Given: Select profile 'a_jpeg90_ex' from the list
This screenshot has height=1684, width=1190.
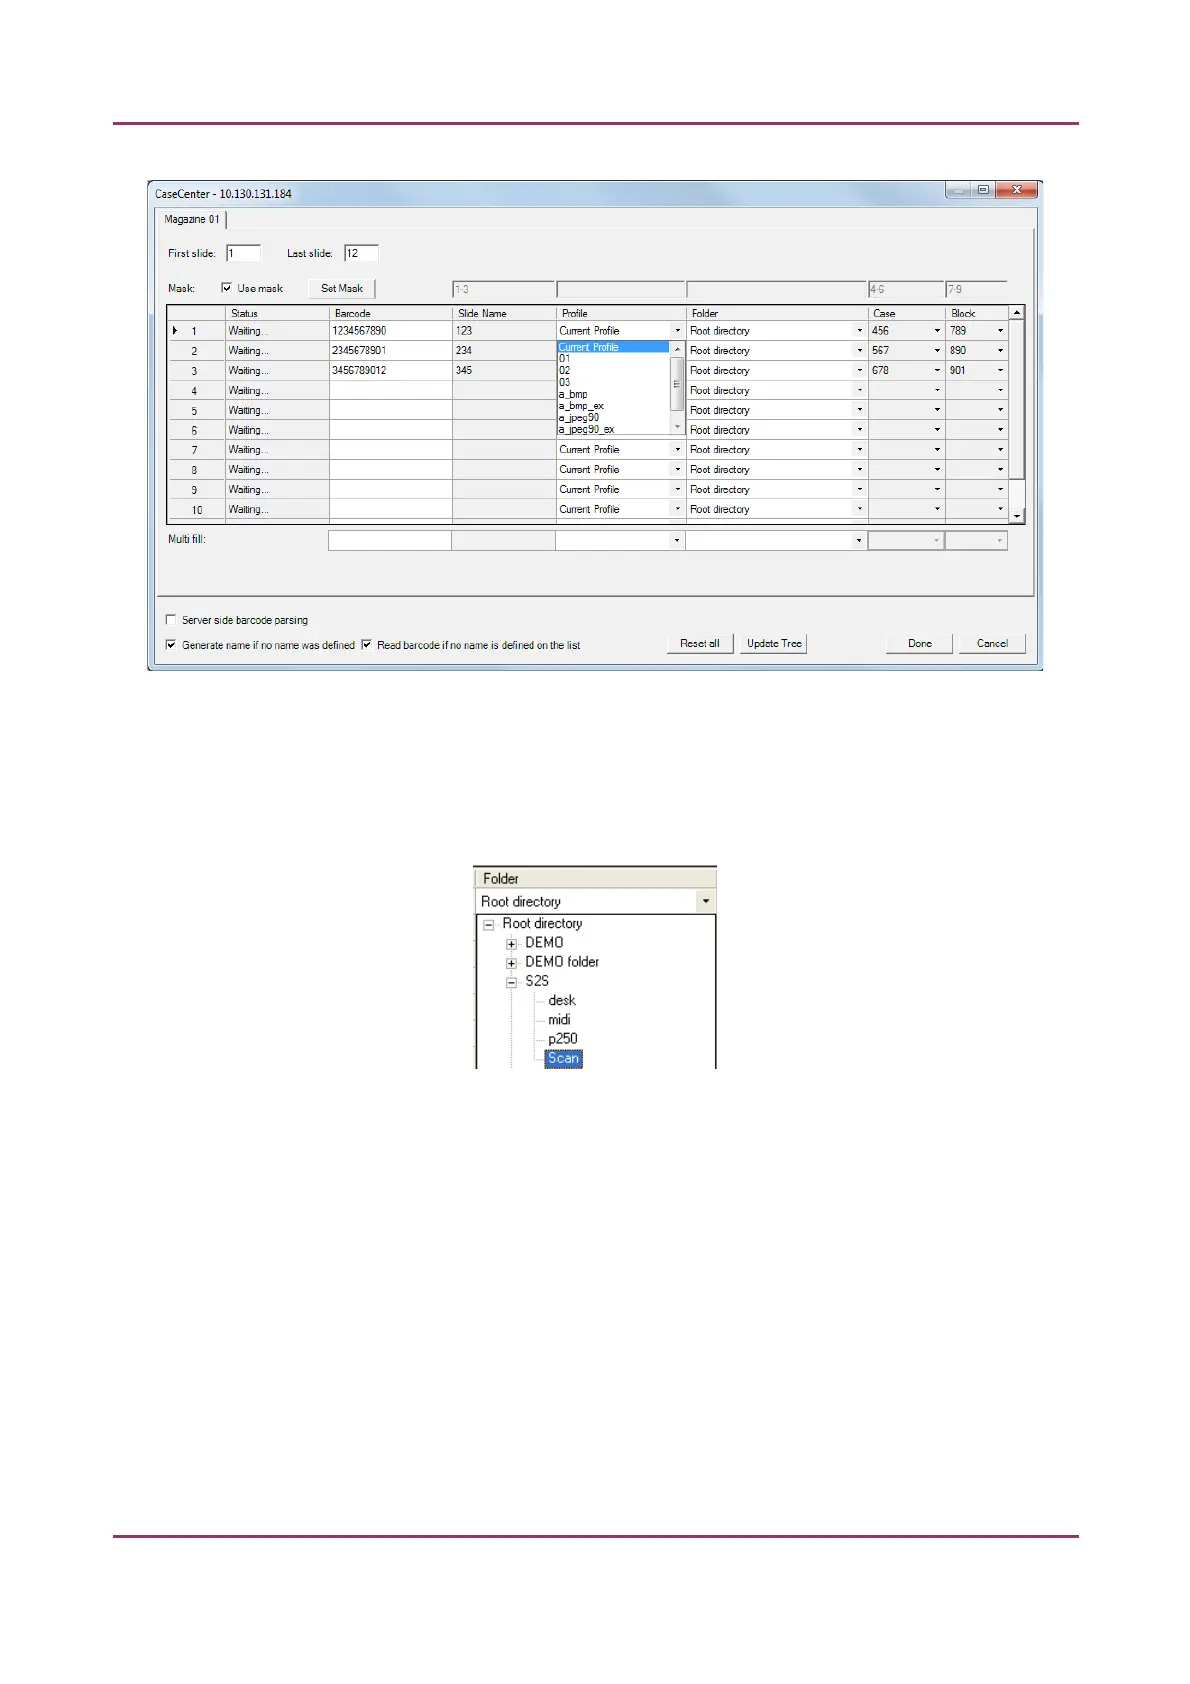Looking at the screenshot, I should [x=613, y=429].
